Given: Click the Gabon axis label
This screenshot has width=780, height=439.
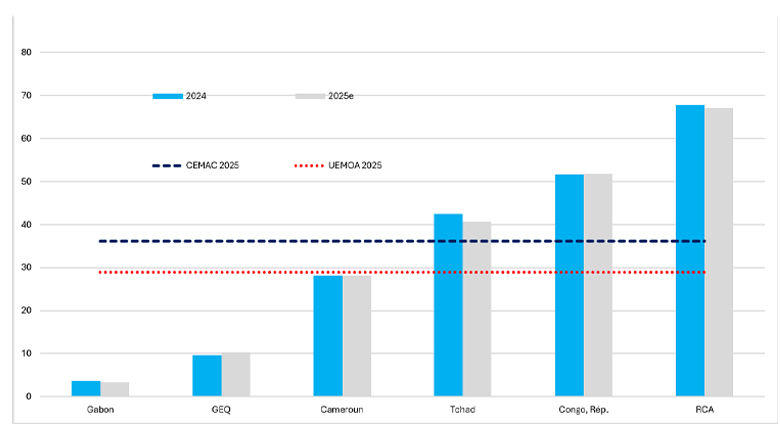Looking at the screenshot, I should [x=100, y=410].
